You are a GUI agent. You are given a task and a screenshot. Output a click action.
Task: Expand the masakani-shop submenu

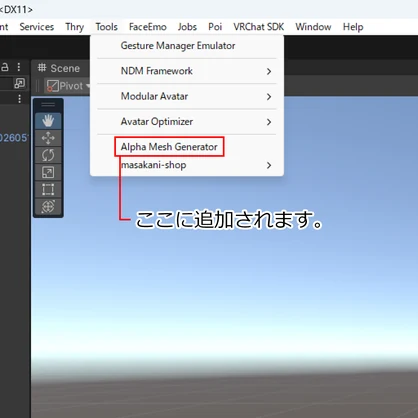point(187,165)
